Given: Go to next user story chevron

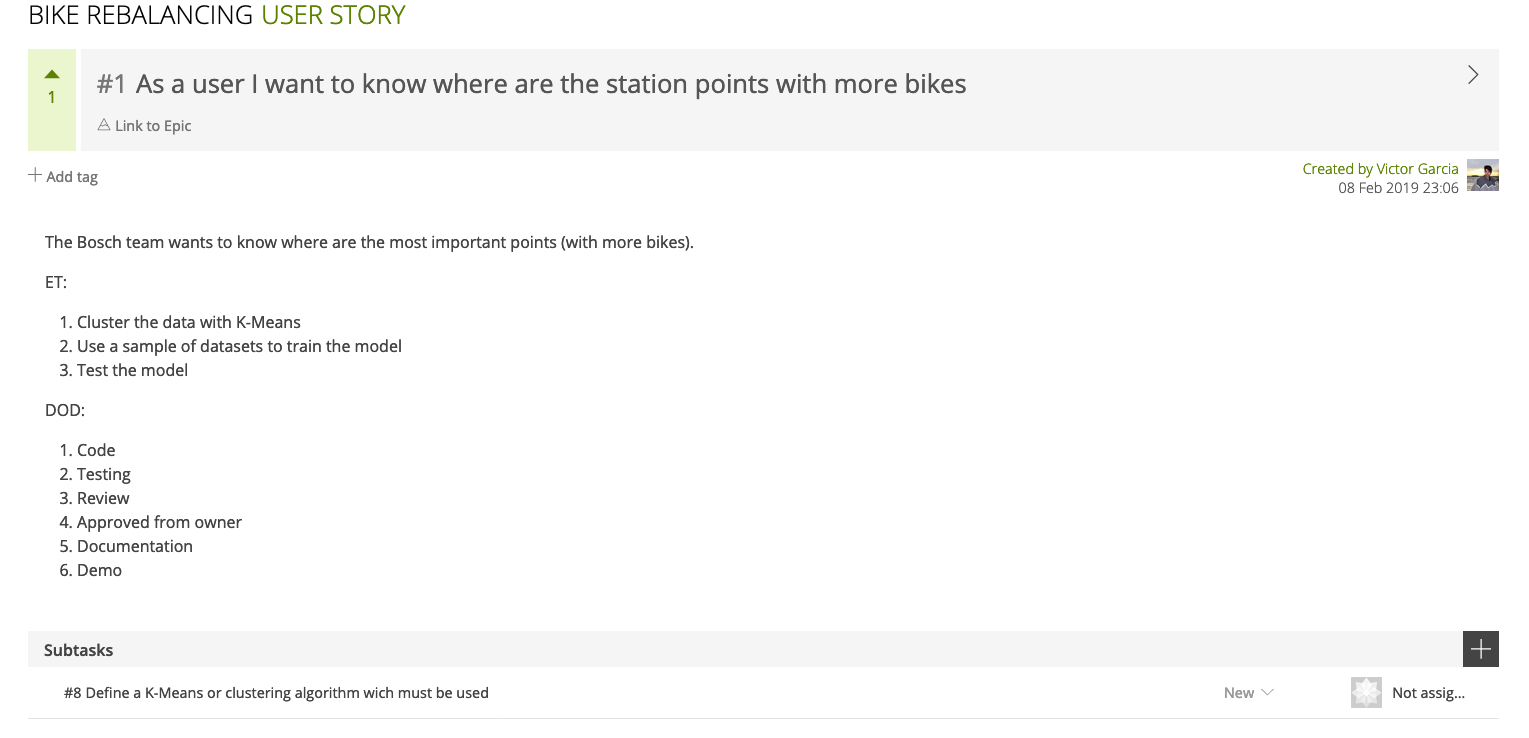Looking at the screenshot, I should point(1472,75).
